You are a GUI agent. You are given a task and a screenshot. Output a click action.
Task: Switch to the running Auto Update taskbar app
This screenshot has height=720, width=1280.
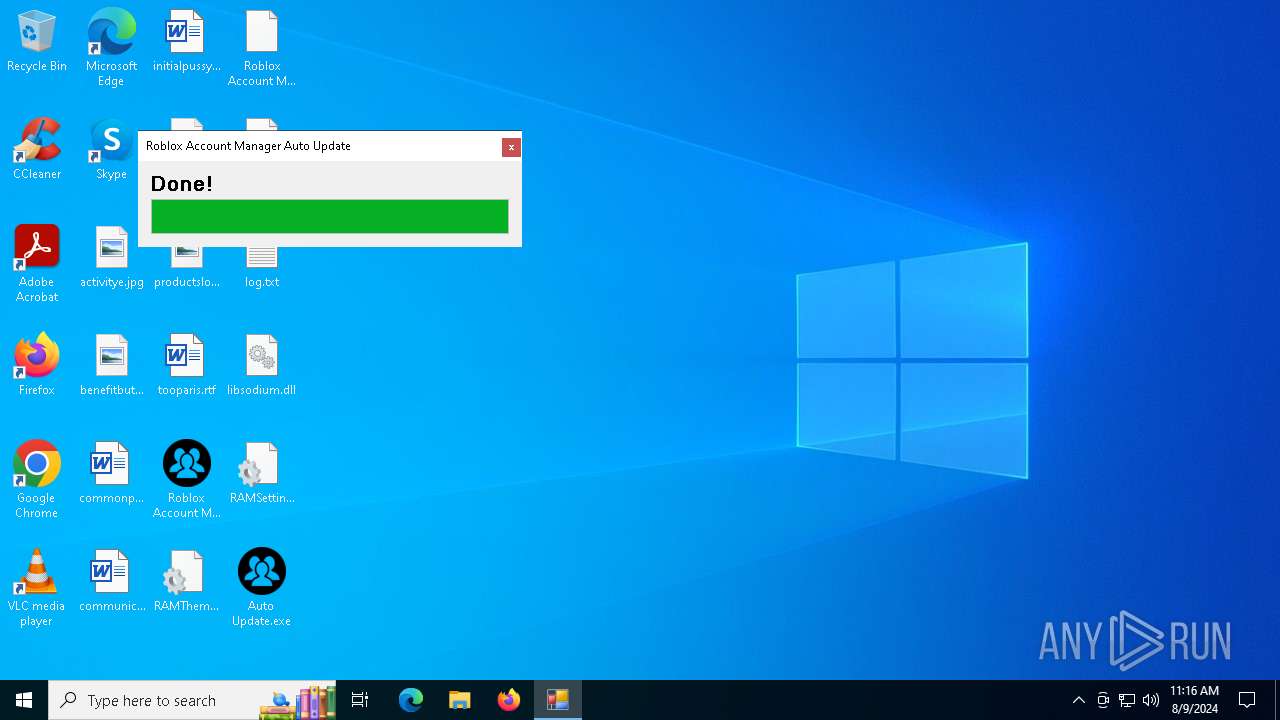[557, 700]
